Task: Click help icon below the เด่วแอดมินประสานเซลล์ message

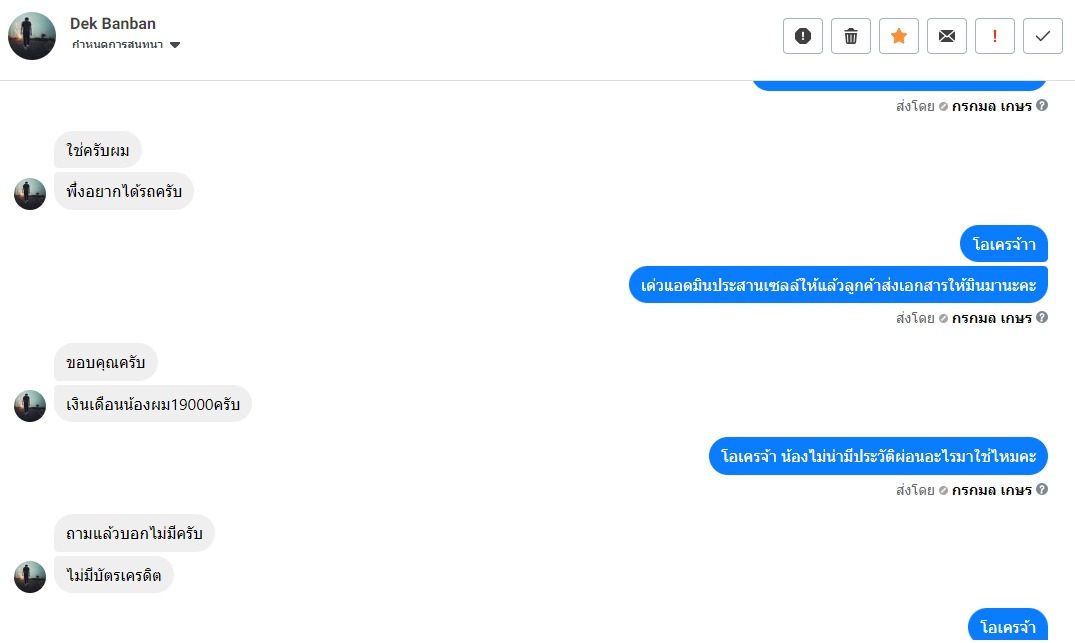Action: tap(1042, 318)
